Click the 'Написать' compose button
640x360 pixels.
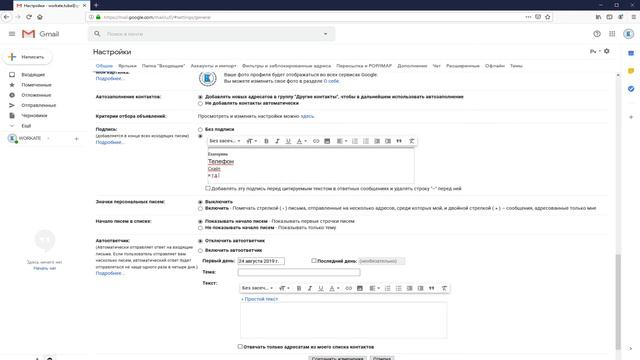28,57
